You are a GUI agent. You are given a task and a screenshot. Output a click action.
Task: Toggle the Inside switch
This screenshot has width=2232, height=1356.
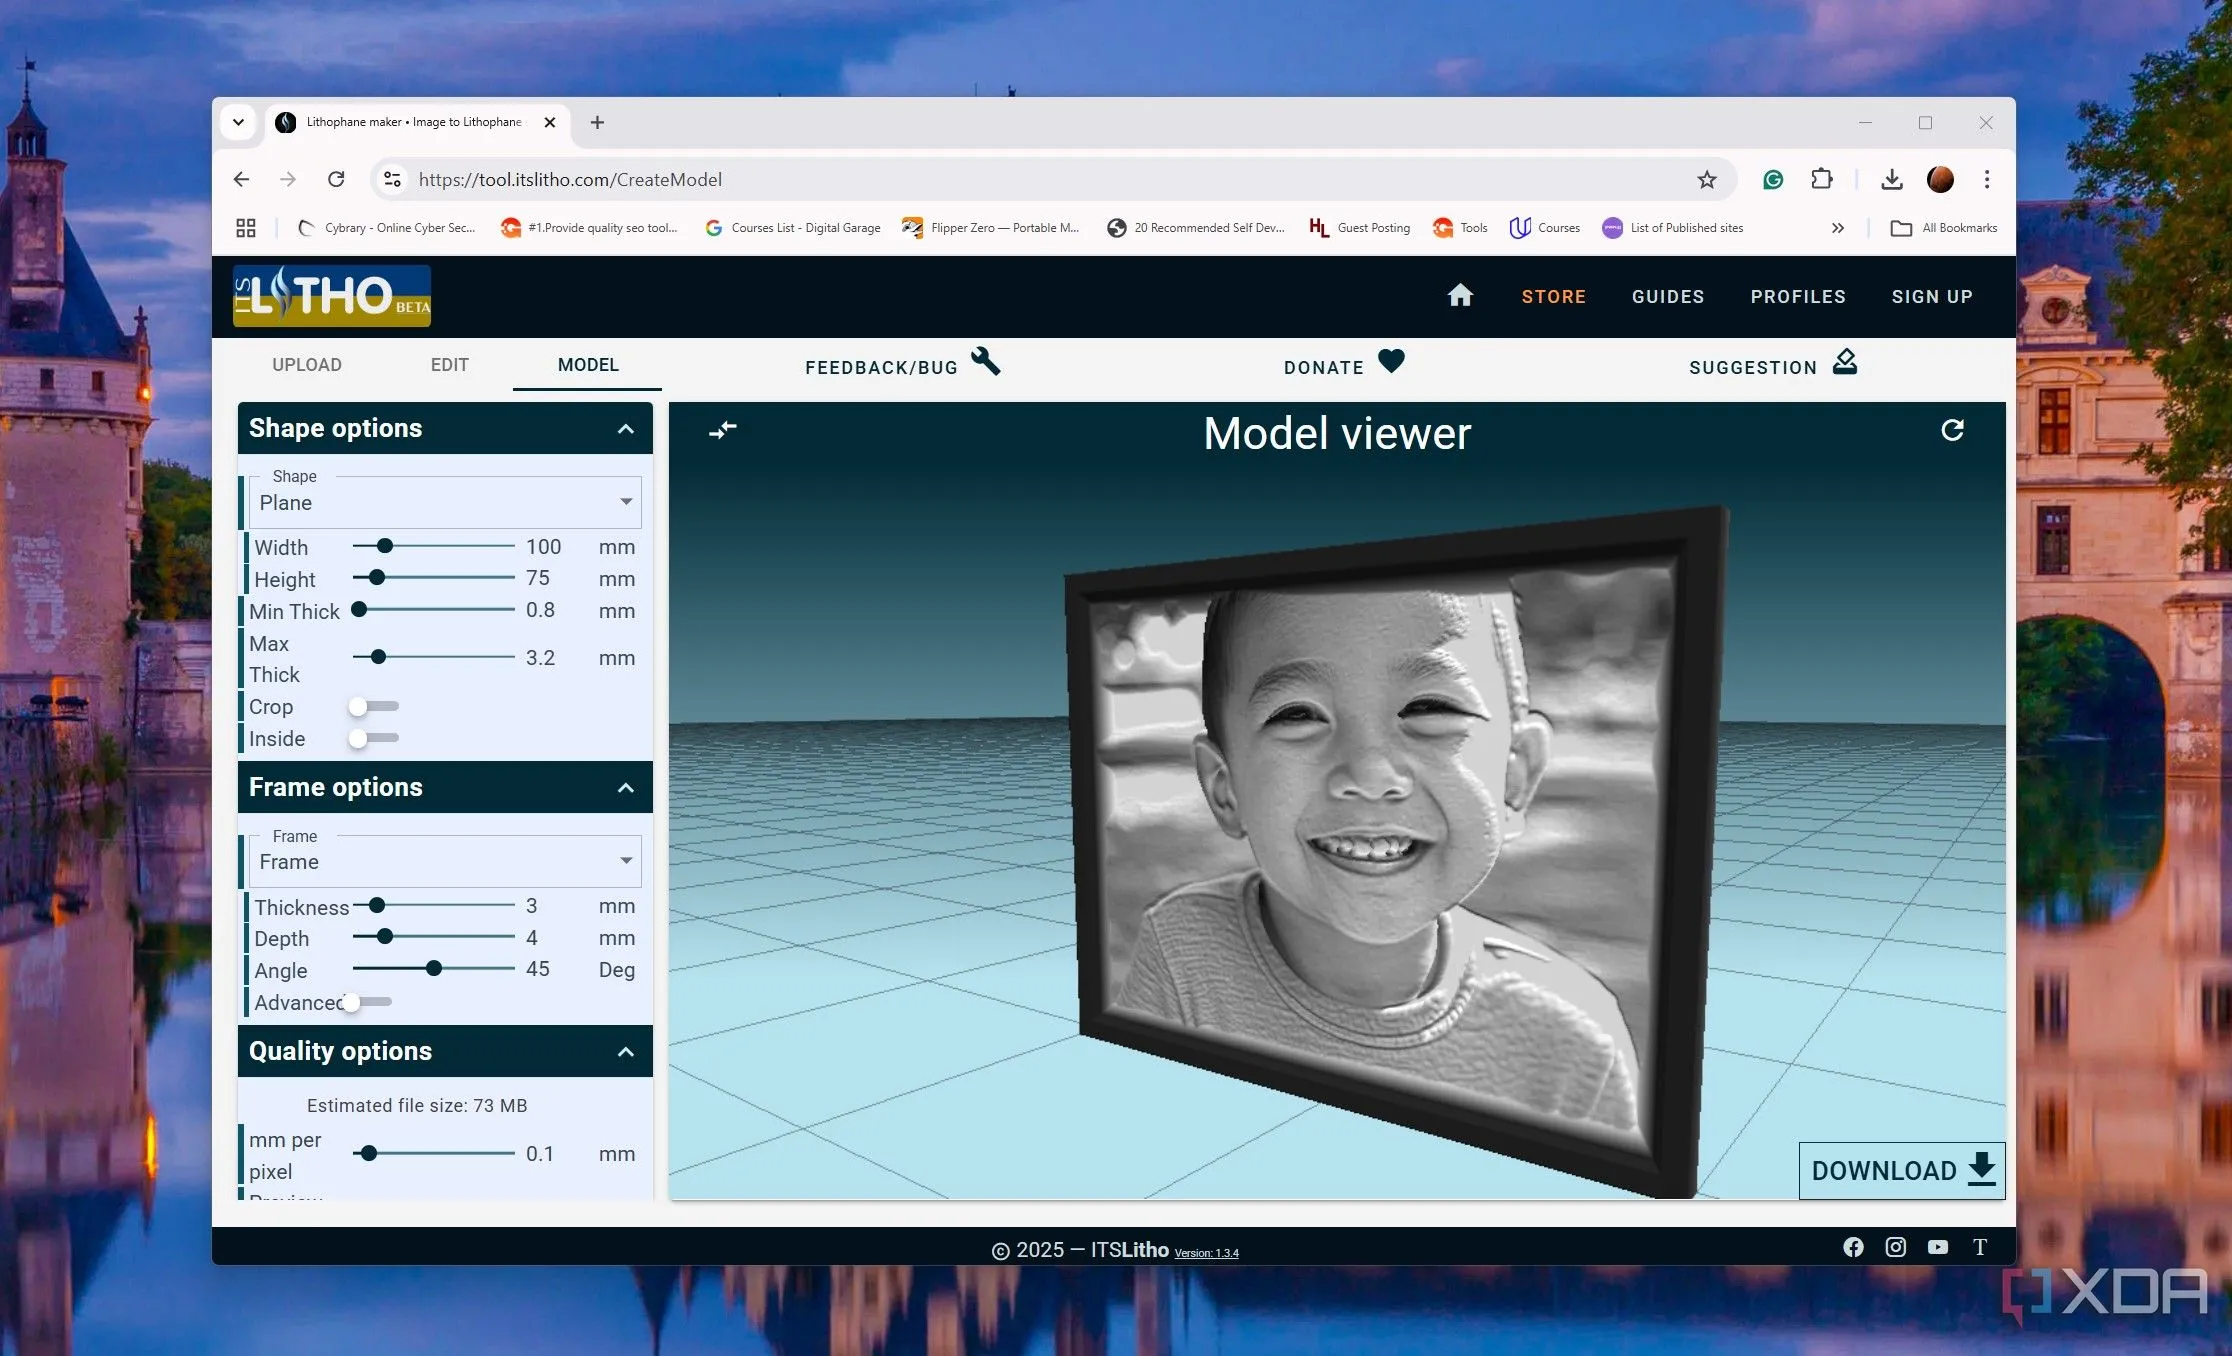[372, 738]
